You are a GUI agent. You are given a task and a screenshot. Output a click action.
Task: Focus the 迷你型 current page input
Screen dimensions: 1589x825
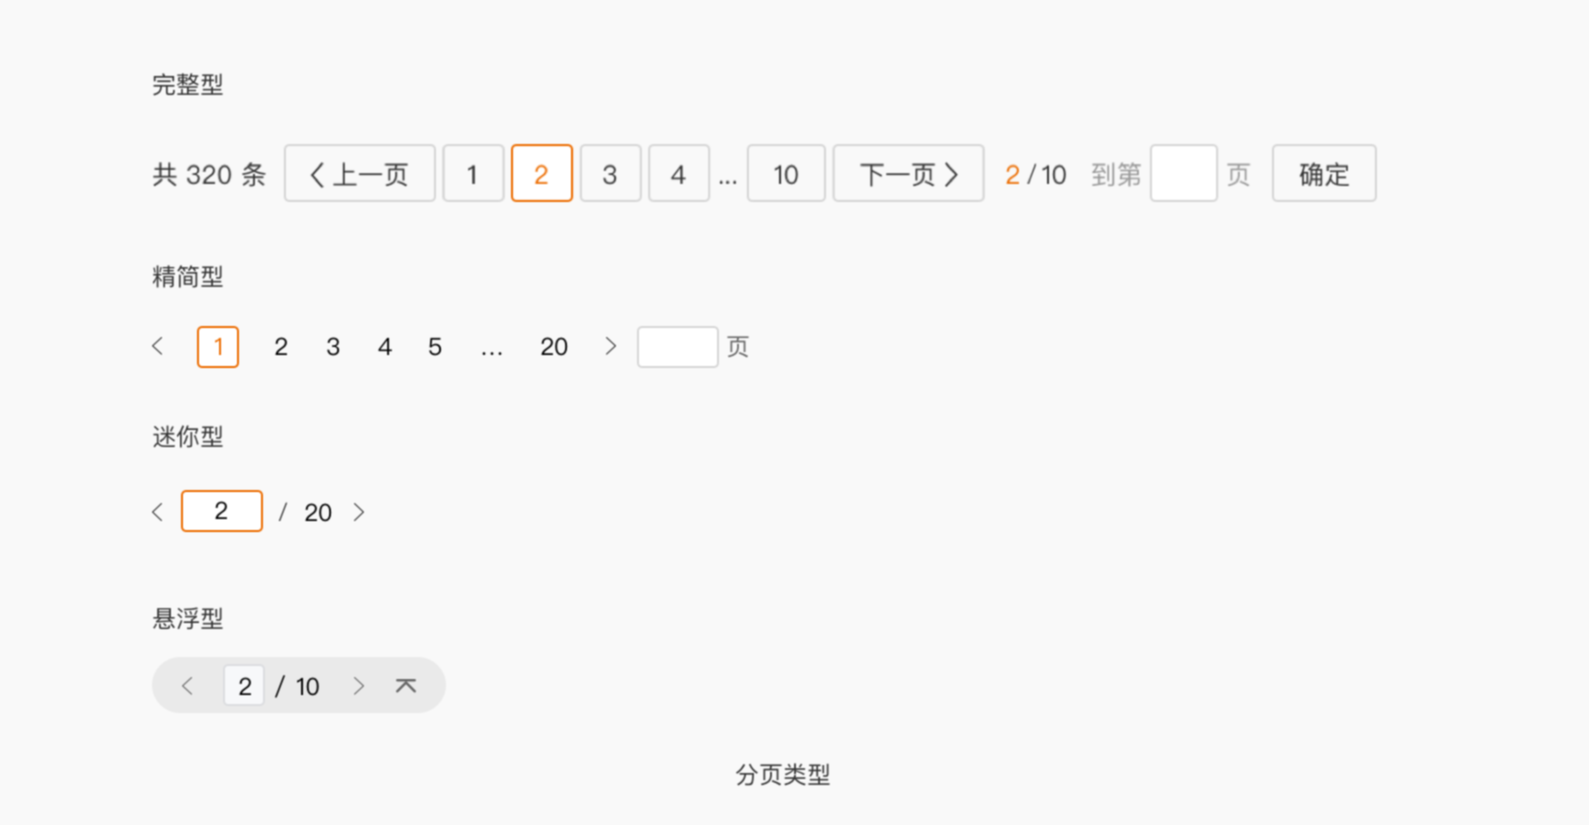pyautogui.click(x=222, y=511)
